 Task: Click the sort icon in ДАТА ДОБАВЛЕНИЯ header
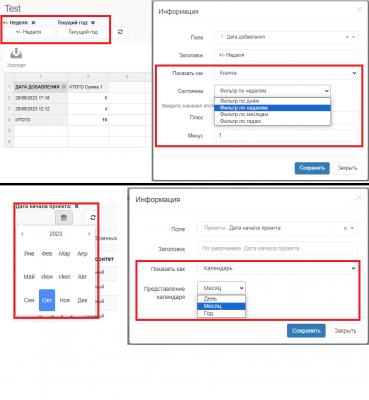click(x=64, y=87)
